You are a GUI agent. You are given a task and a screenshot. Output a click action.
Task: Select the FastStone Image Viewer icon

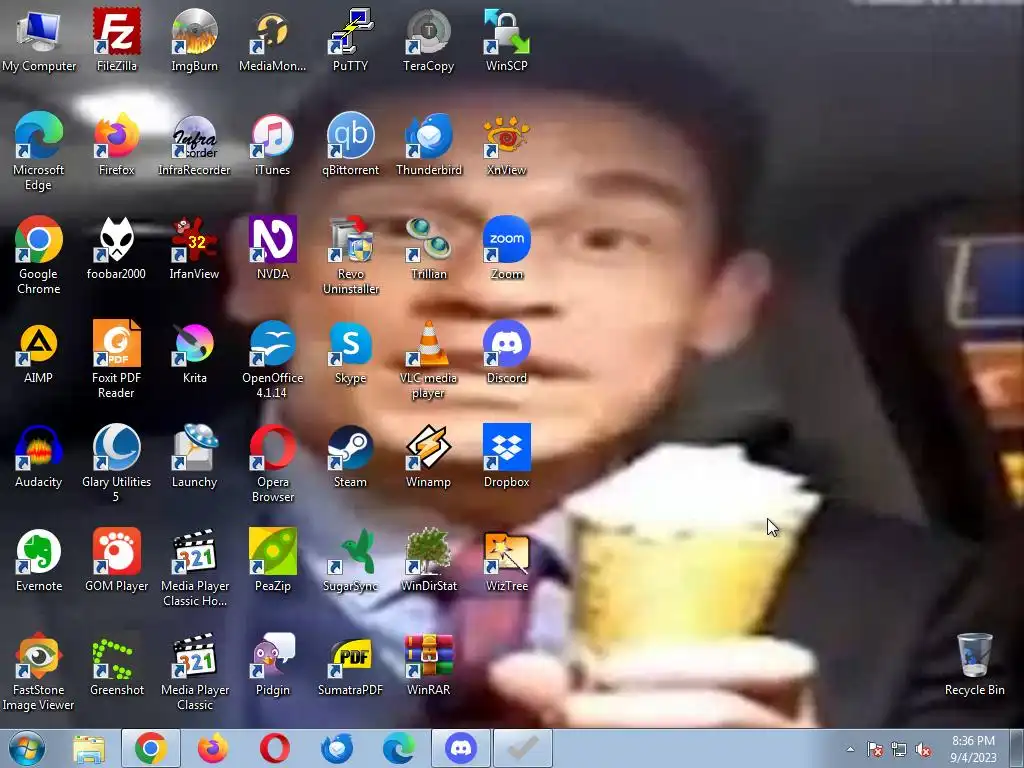click(x=39, y=671)
